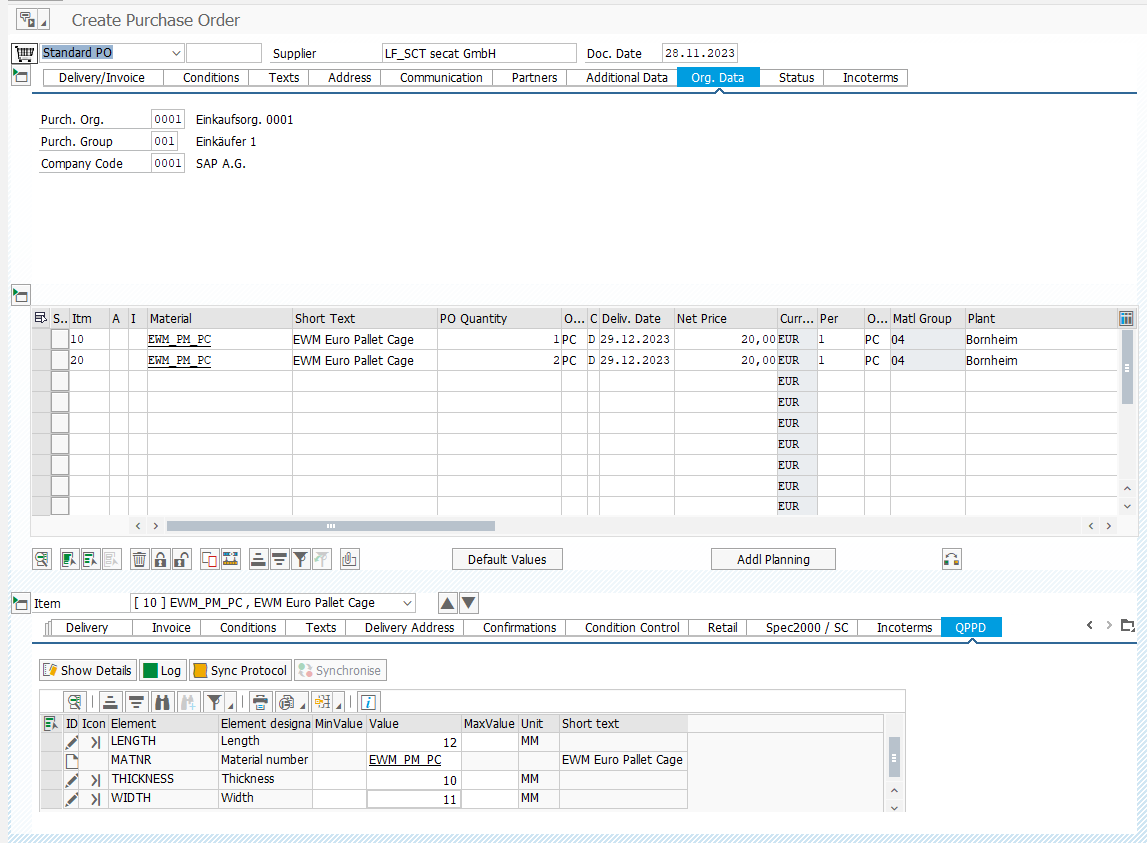The height and width of the screenshot is (843, 1147).
Task: Collapse the item overview section expander
Action: [x=20, y=295]
